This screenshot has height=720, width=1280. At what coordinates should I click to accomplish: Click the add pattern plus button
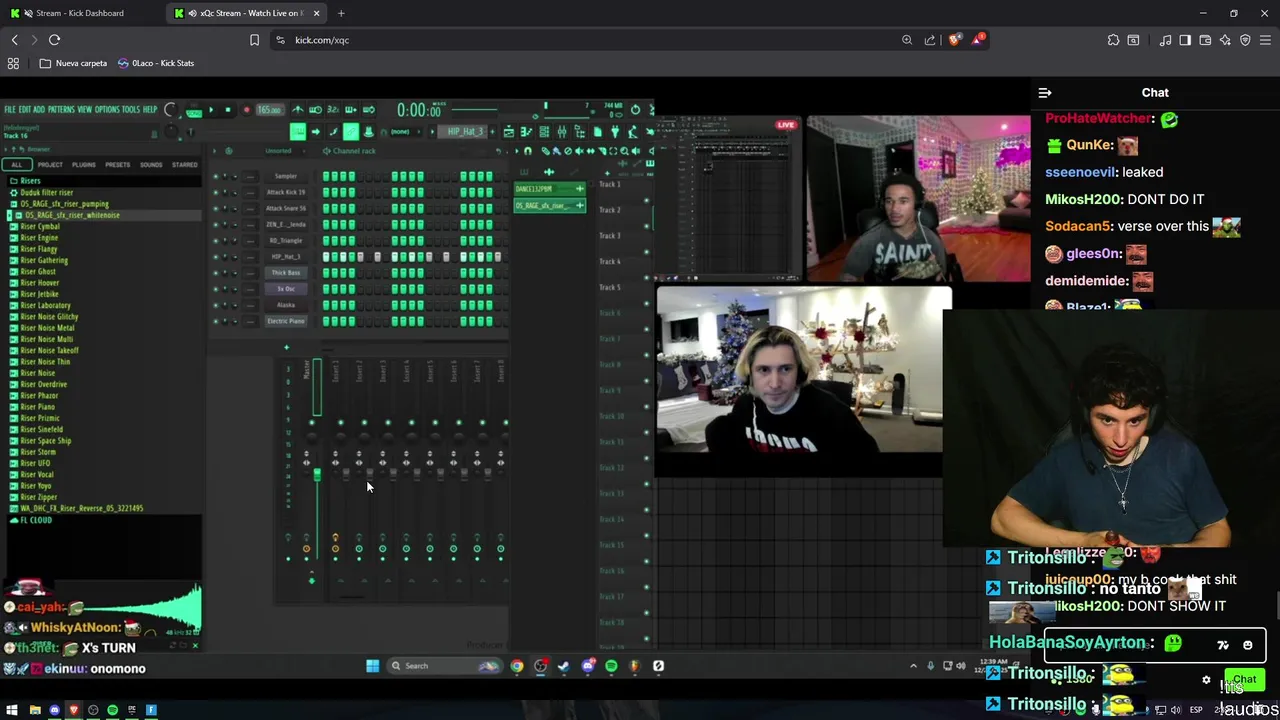coord(492,131)
